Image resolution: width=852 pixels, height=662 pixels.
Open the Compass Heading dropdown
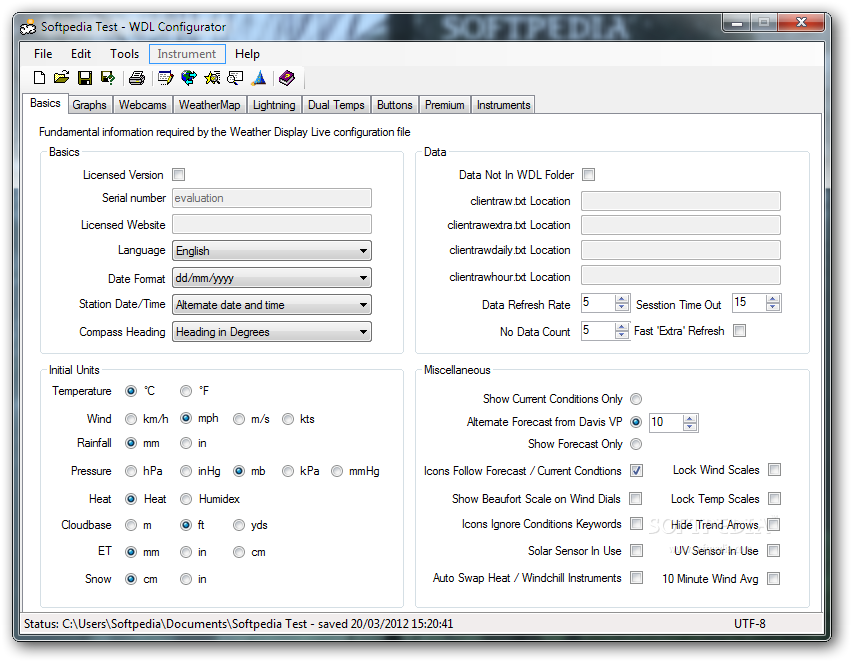[272, 332]
